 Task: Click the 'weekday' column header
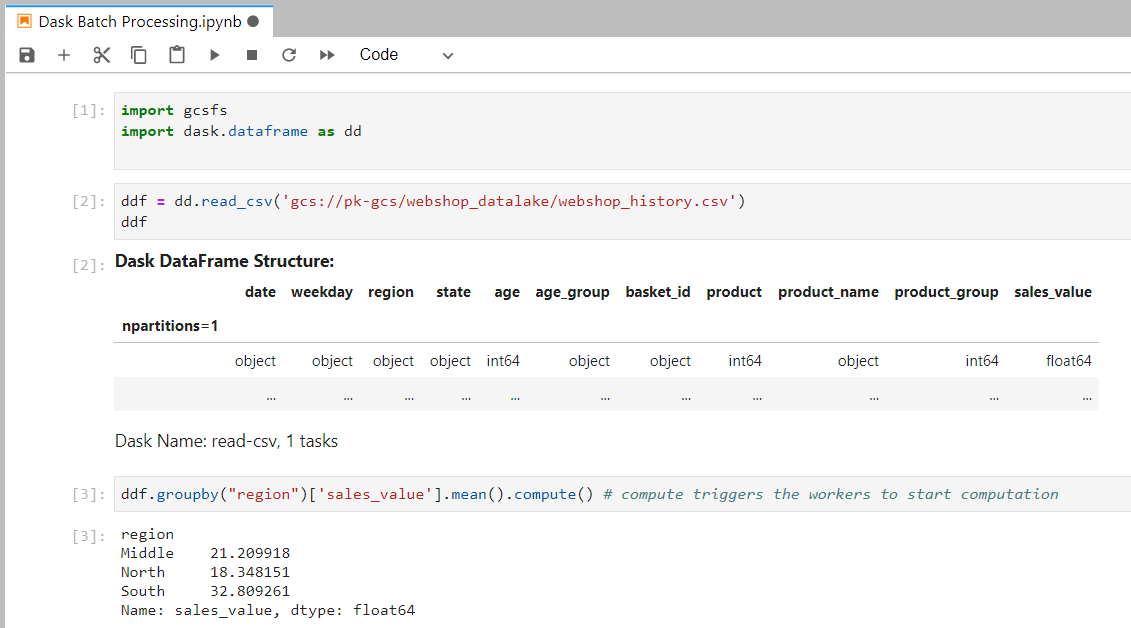tap(322, 292)
